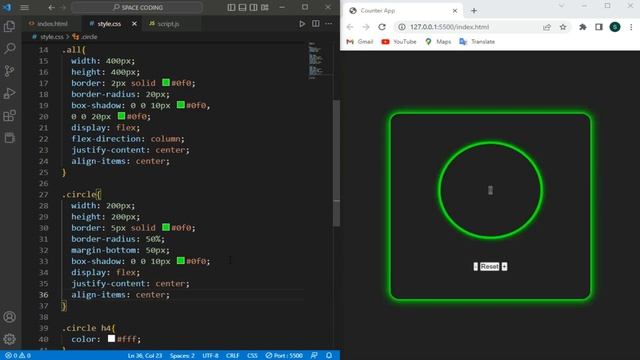This screenshot has width=640, height=360.
Task: Open editor More Actions ellipsis menu
Action: pos(329,24)
